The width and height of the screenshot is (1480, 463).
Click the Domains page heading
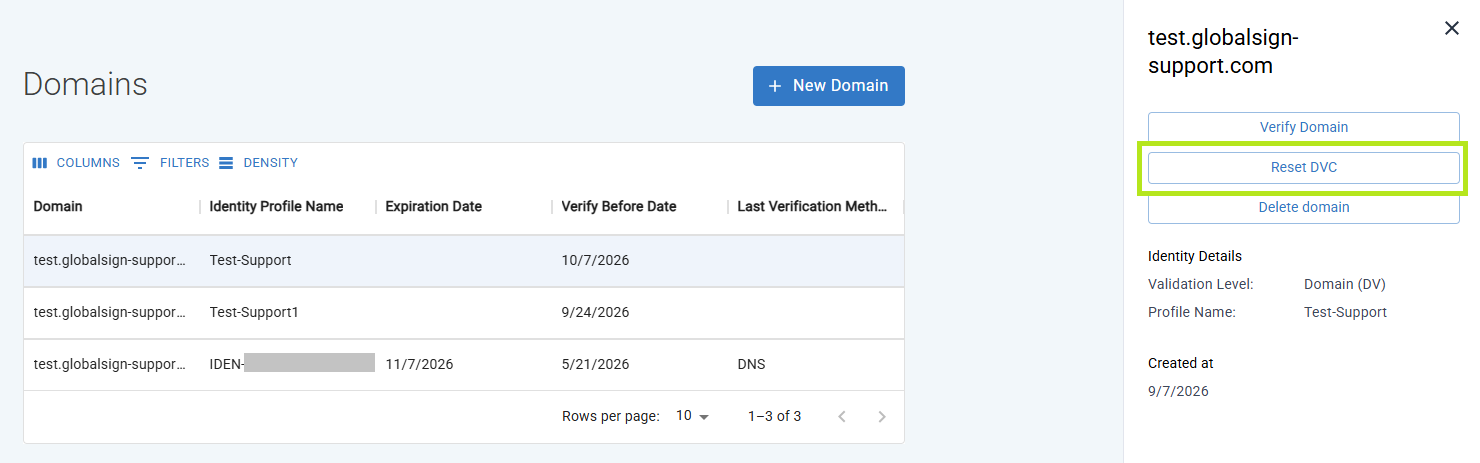pyautogui.click(x=85, y=85)
